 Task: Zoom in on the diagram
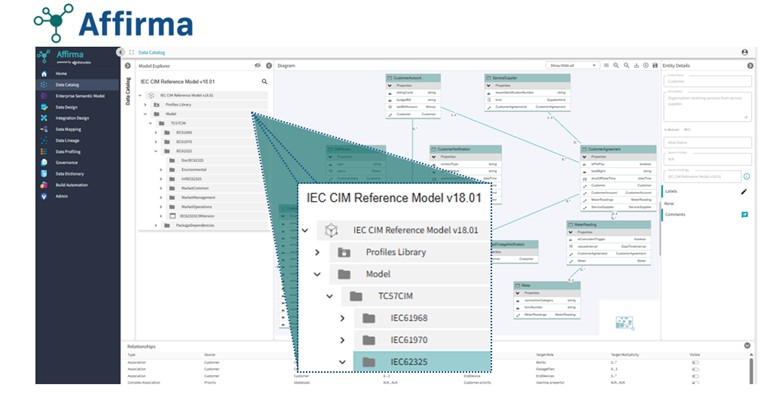tap(616, 66)
